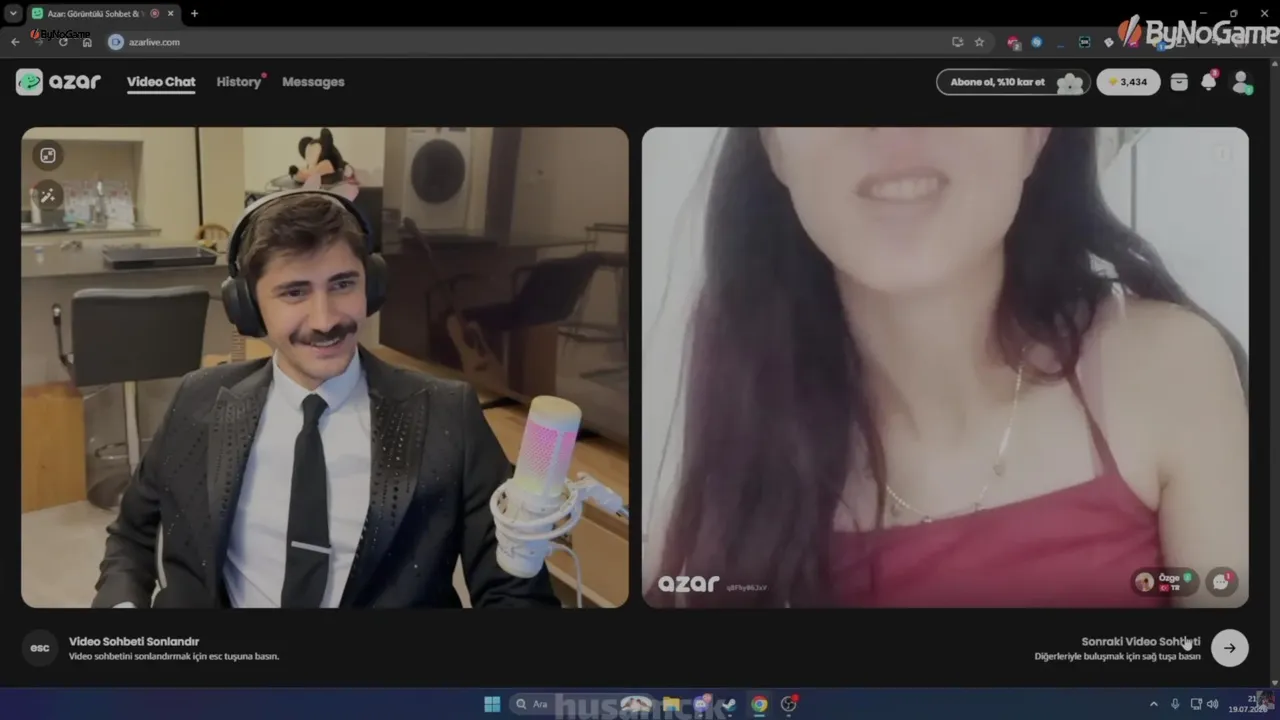Open chat bubble on partner video
Viewport: 1280px width, 720px height.
[1222, 582]
